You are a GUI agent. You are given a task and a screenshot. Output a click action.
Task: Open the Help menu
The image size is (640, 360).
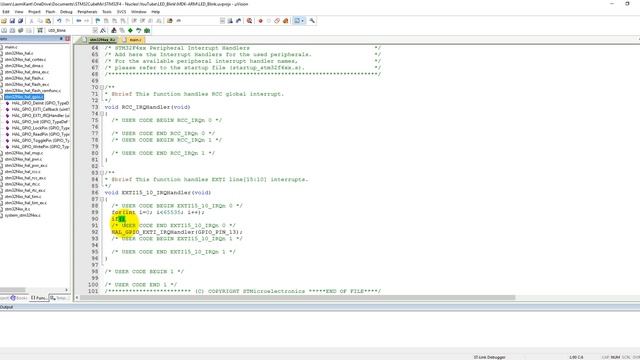pos(156,12)
